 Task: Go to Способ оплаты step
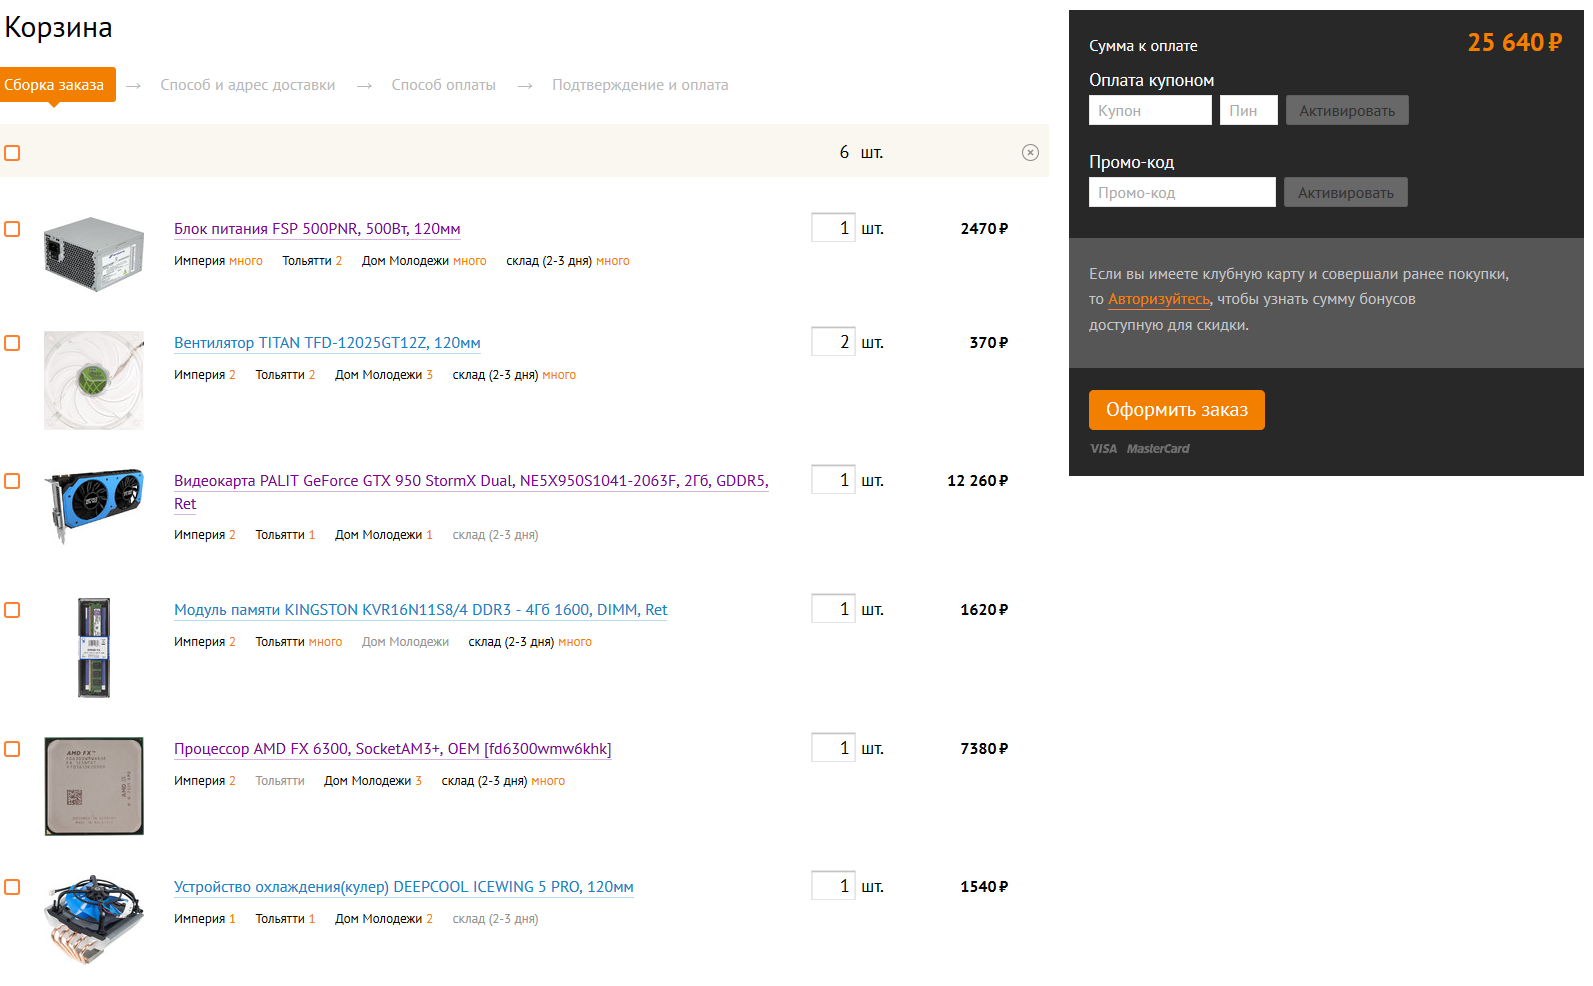(444, 85)
